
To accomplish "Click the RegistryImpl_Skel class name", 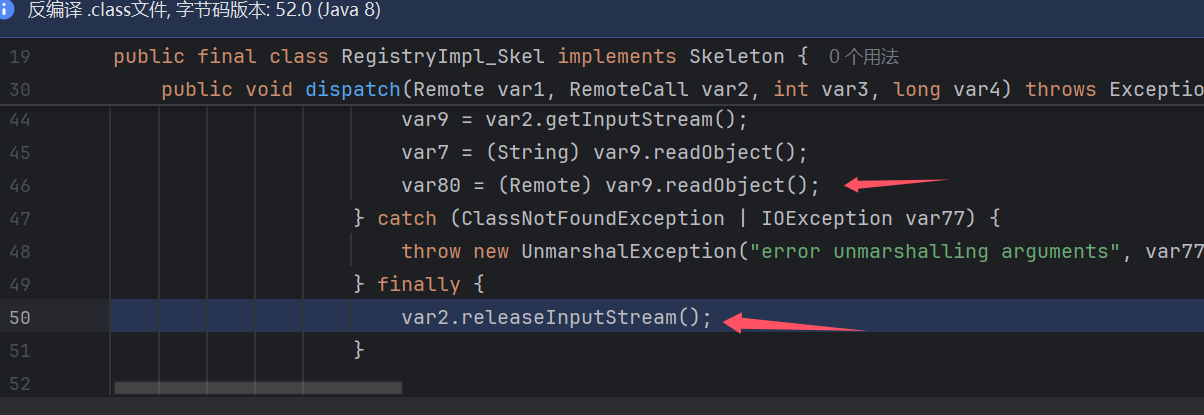I will pos(444,57).
